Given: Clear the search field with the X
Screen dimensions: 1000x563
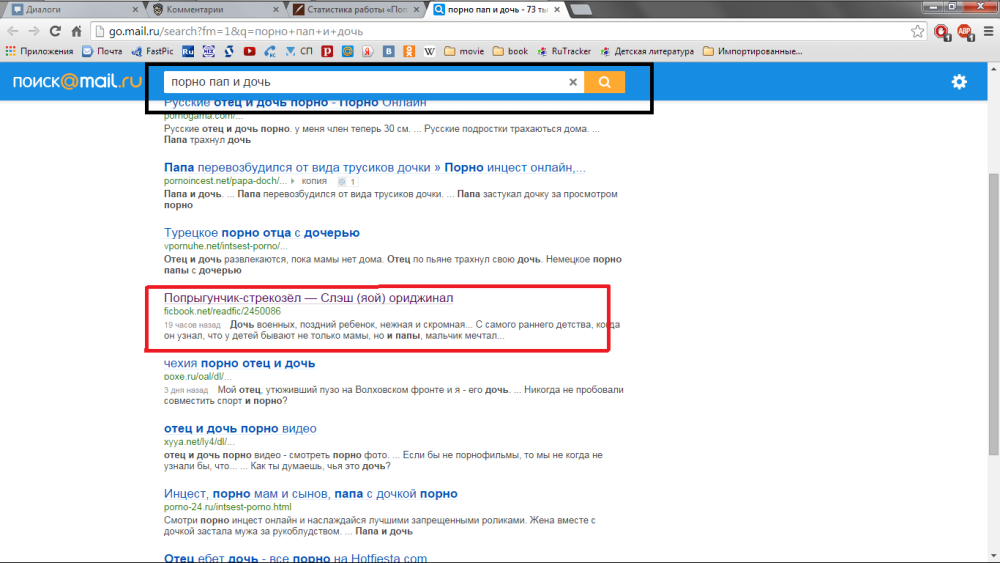Looking at the screenshot, I should 573,82.
